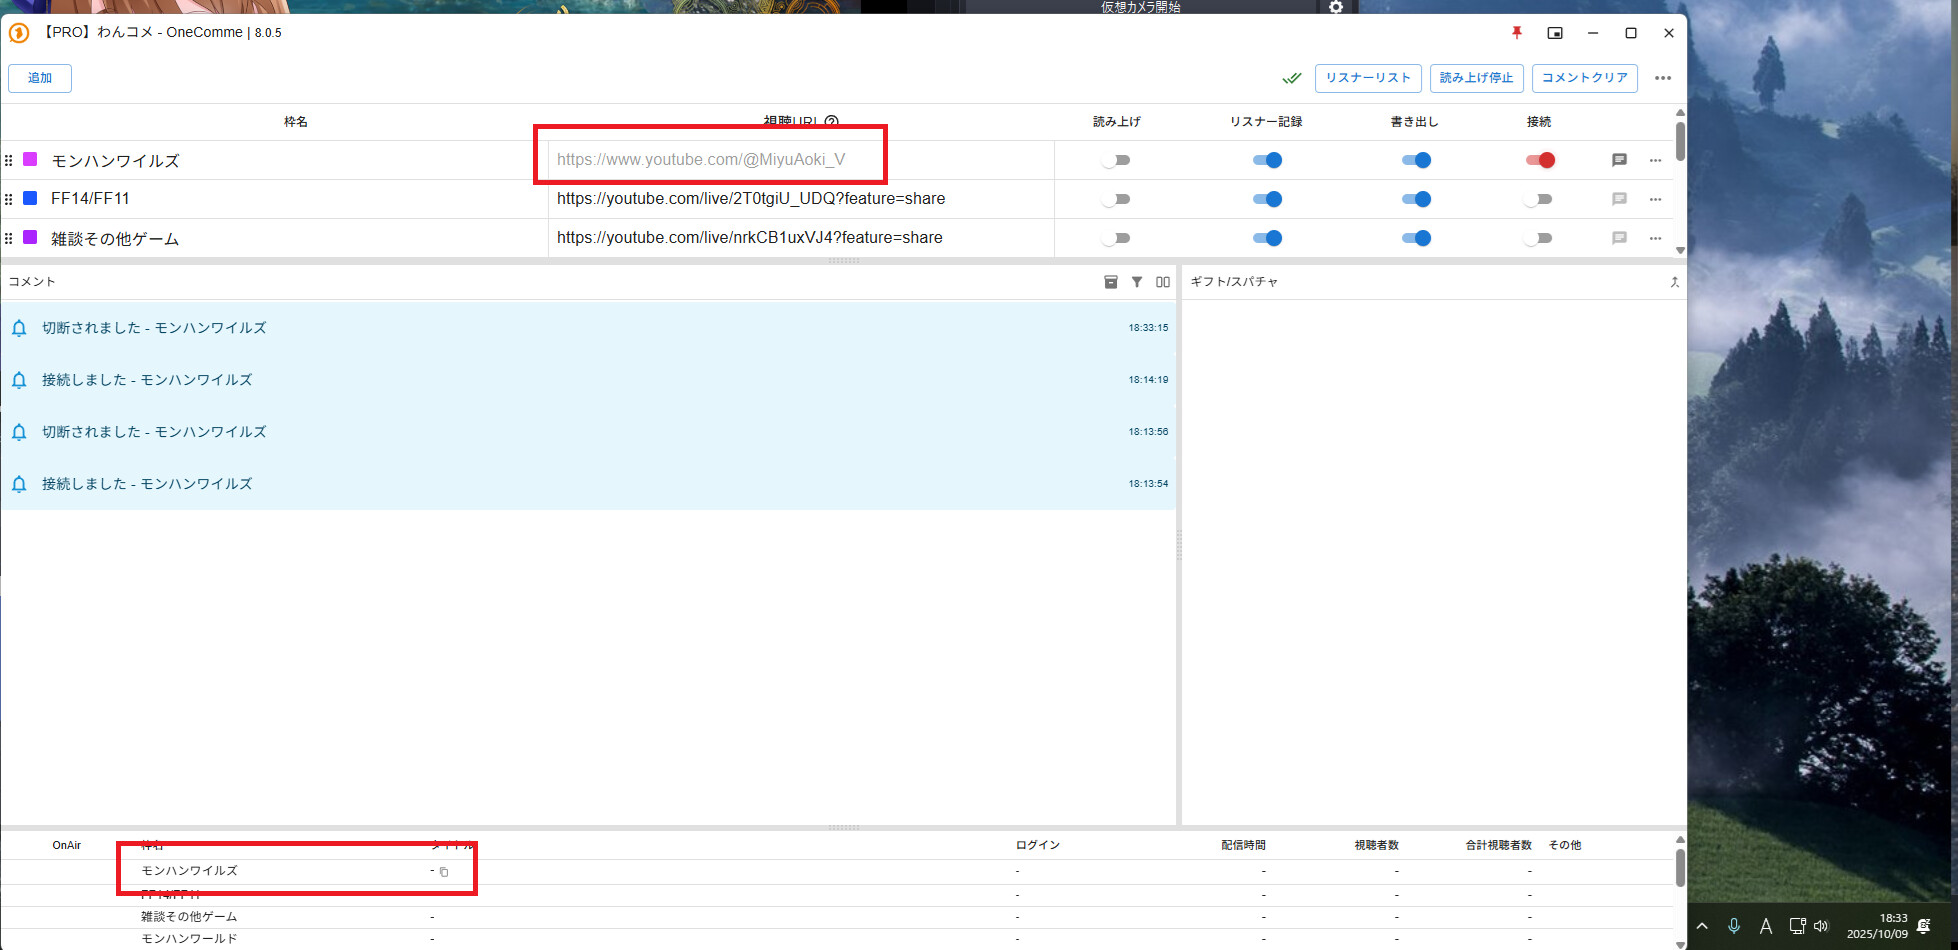Open the comment archive box icon
Image resolution: width=1958 pixels, height=950 pixels.
tap(1110, 282)
